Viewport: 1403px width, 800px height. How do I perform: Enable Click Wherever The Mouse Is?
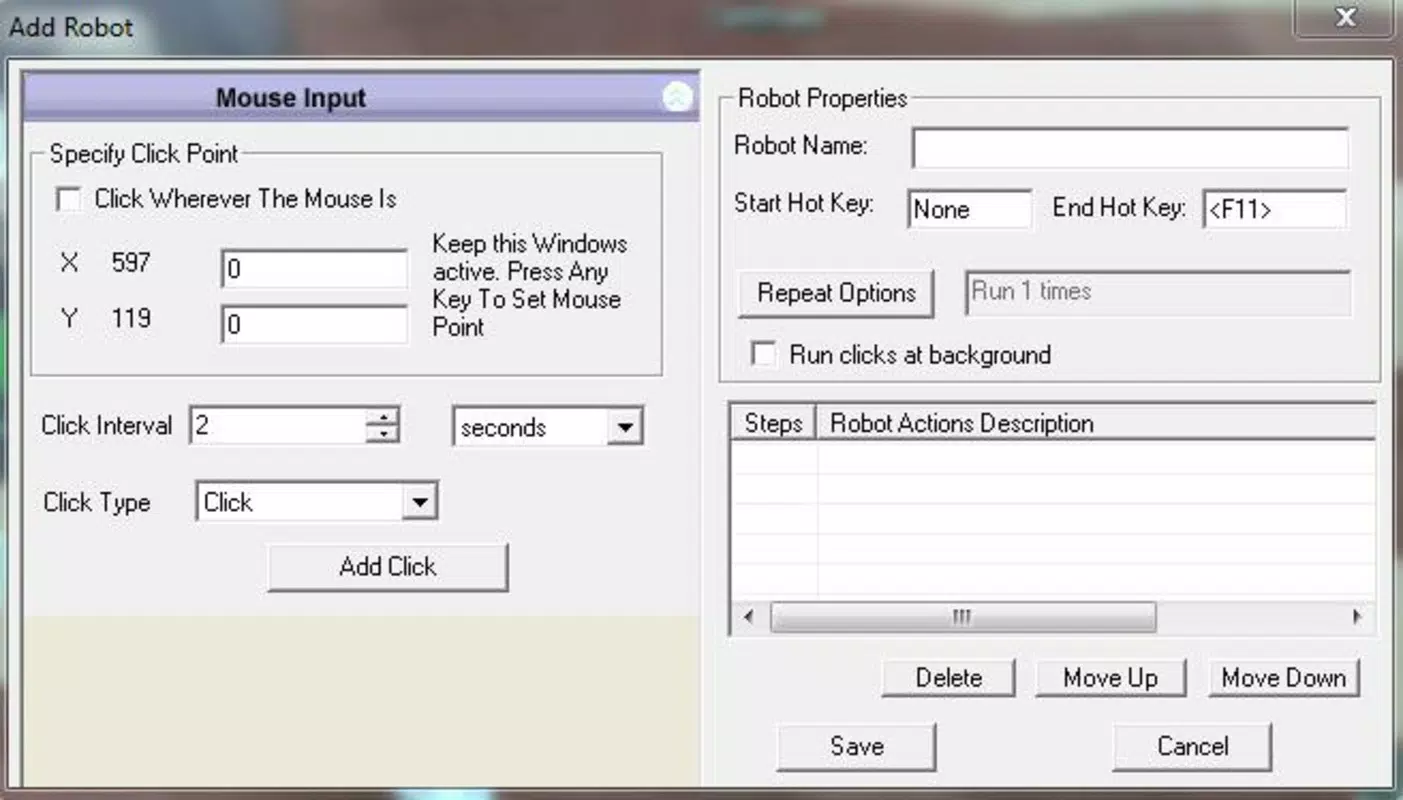[x=68, y=199]
